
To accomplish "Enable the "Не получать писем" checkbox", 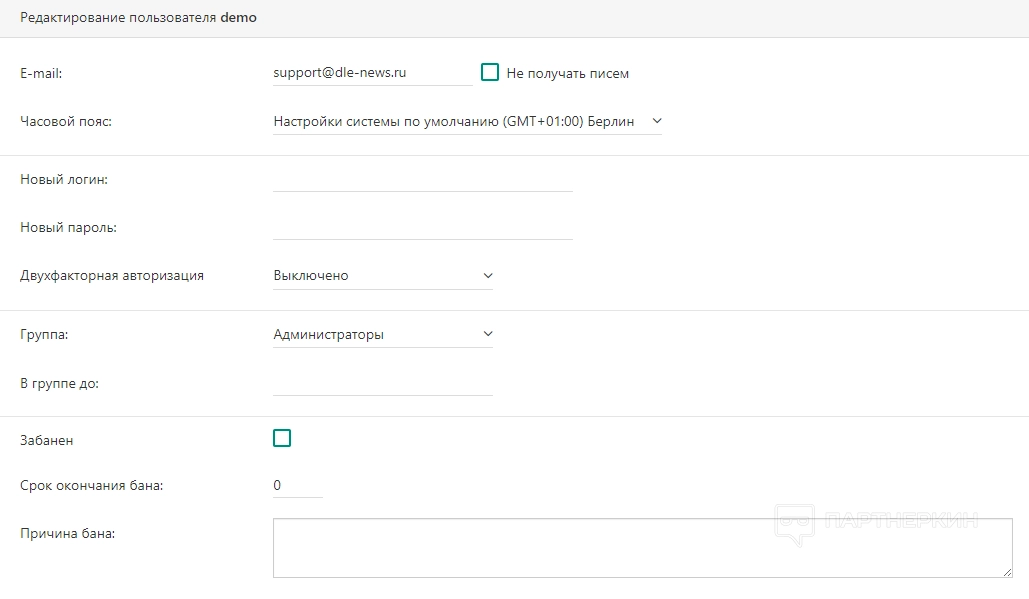I will click(490, 72).
